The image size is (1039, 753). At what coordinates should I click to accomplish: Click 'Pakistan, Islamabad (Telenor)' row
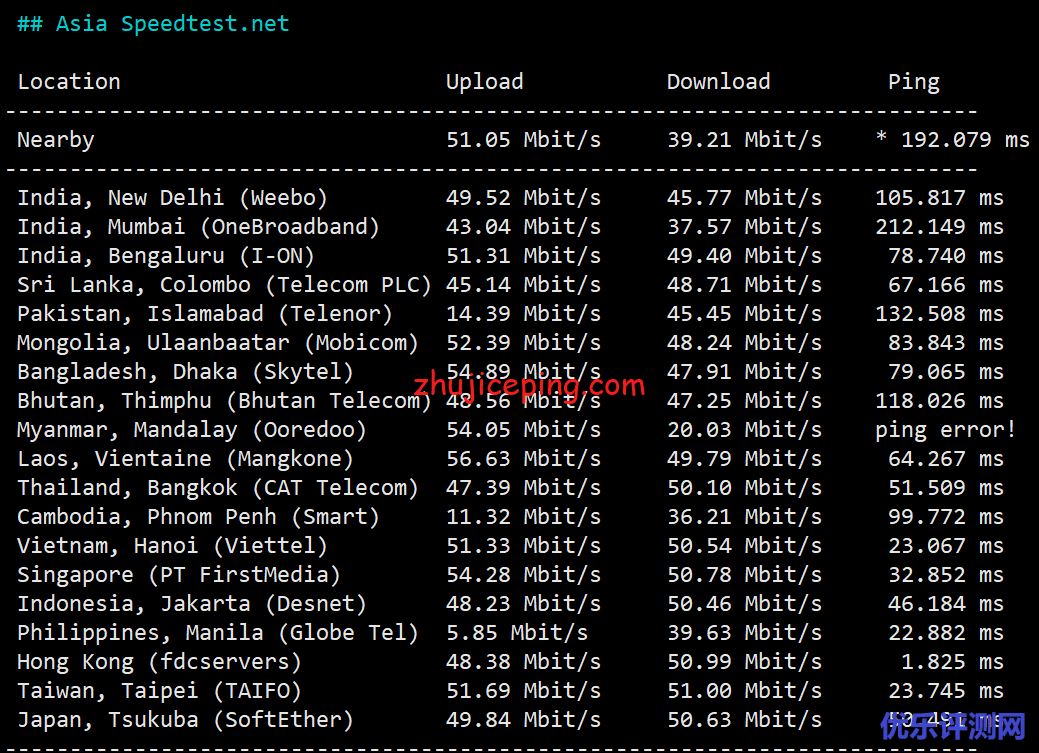(510, 314)
